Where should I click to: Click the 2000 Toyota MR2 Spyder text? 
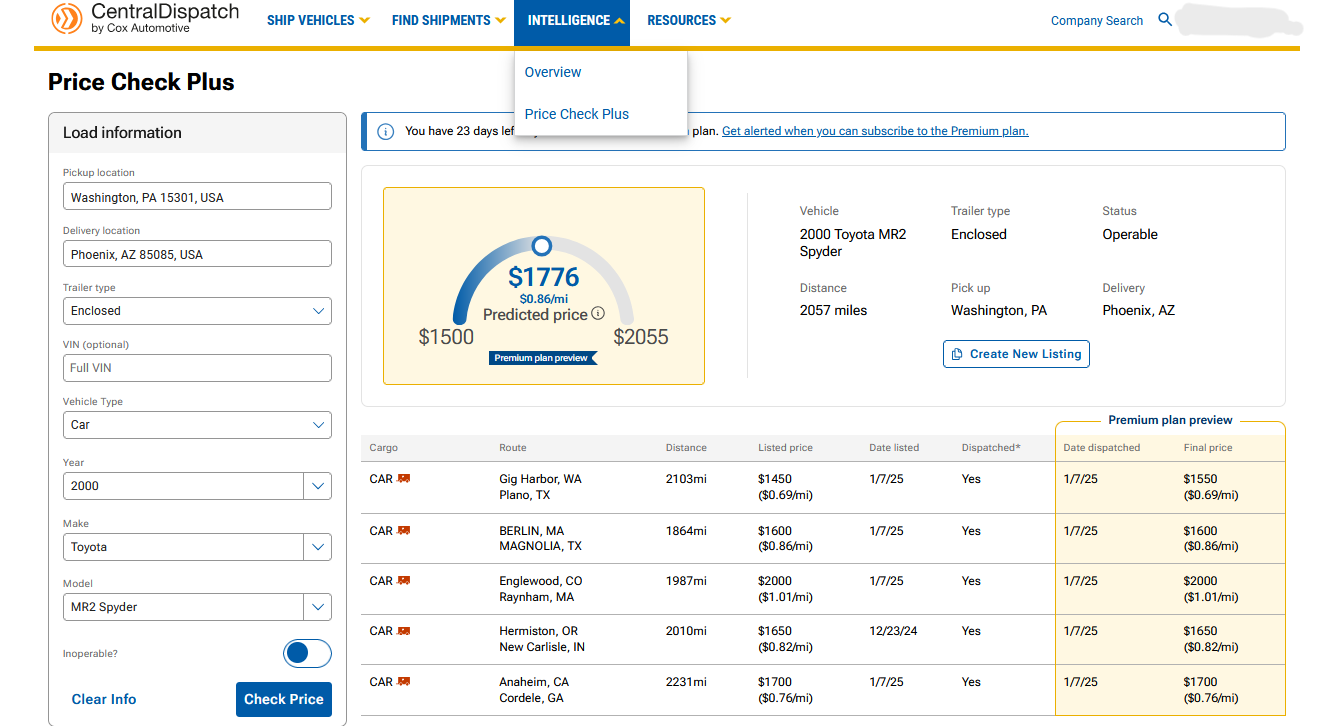[853, 243]
